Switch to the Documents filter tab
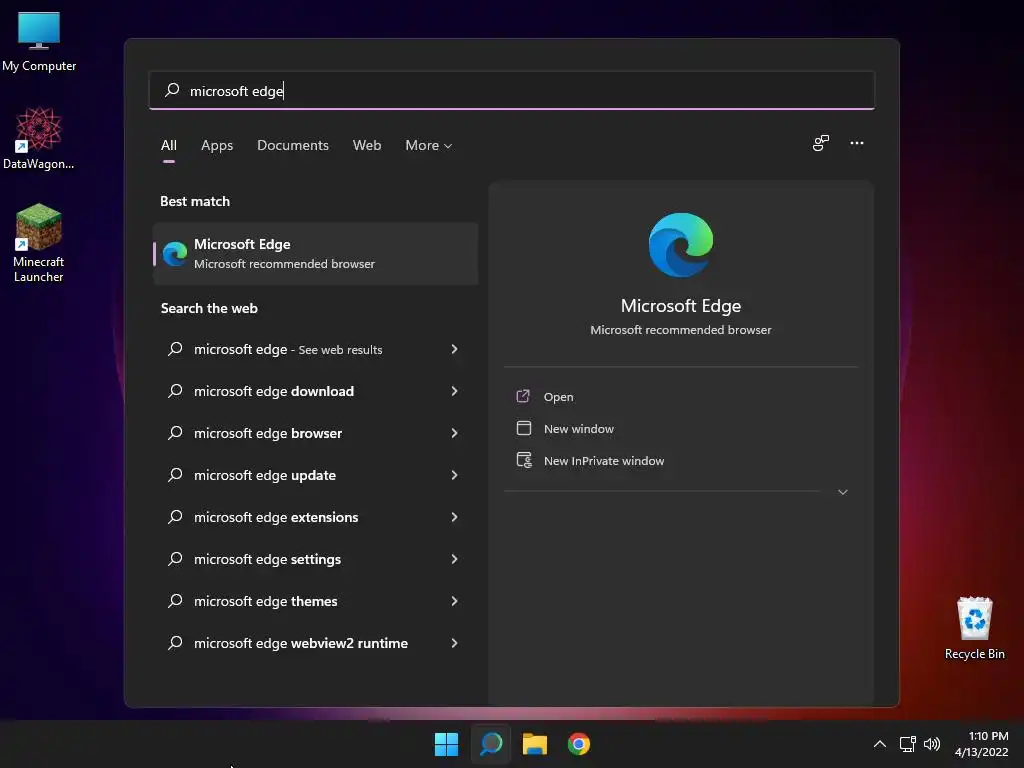 pos(293,146)
